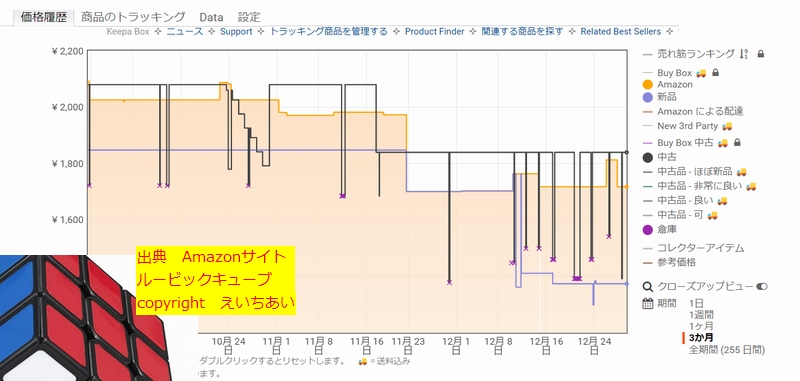Click the Keepa Box label
This screenshot has width=800, height=381.
(x=128, y=32)
